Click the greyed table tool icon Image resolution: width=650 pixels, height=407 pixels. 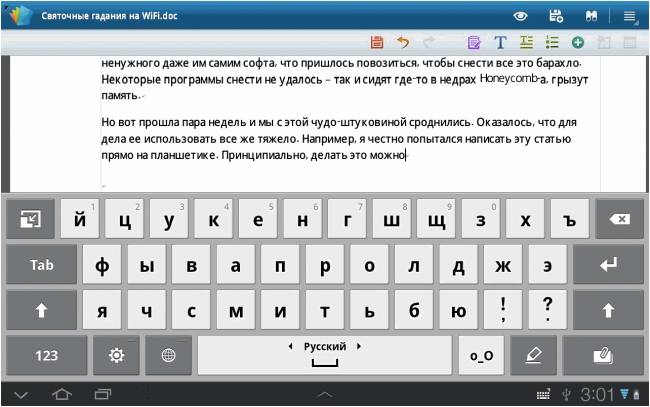(630, 42)
